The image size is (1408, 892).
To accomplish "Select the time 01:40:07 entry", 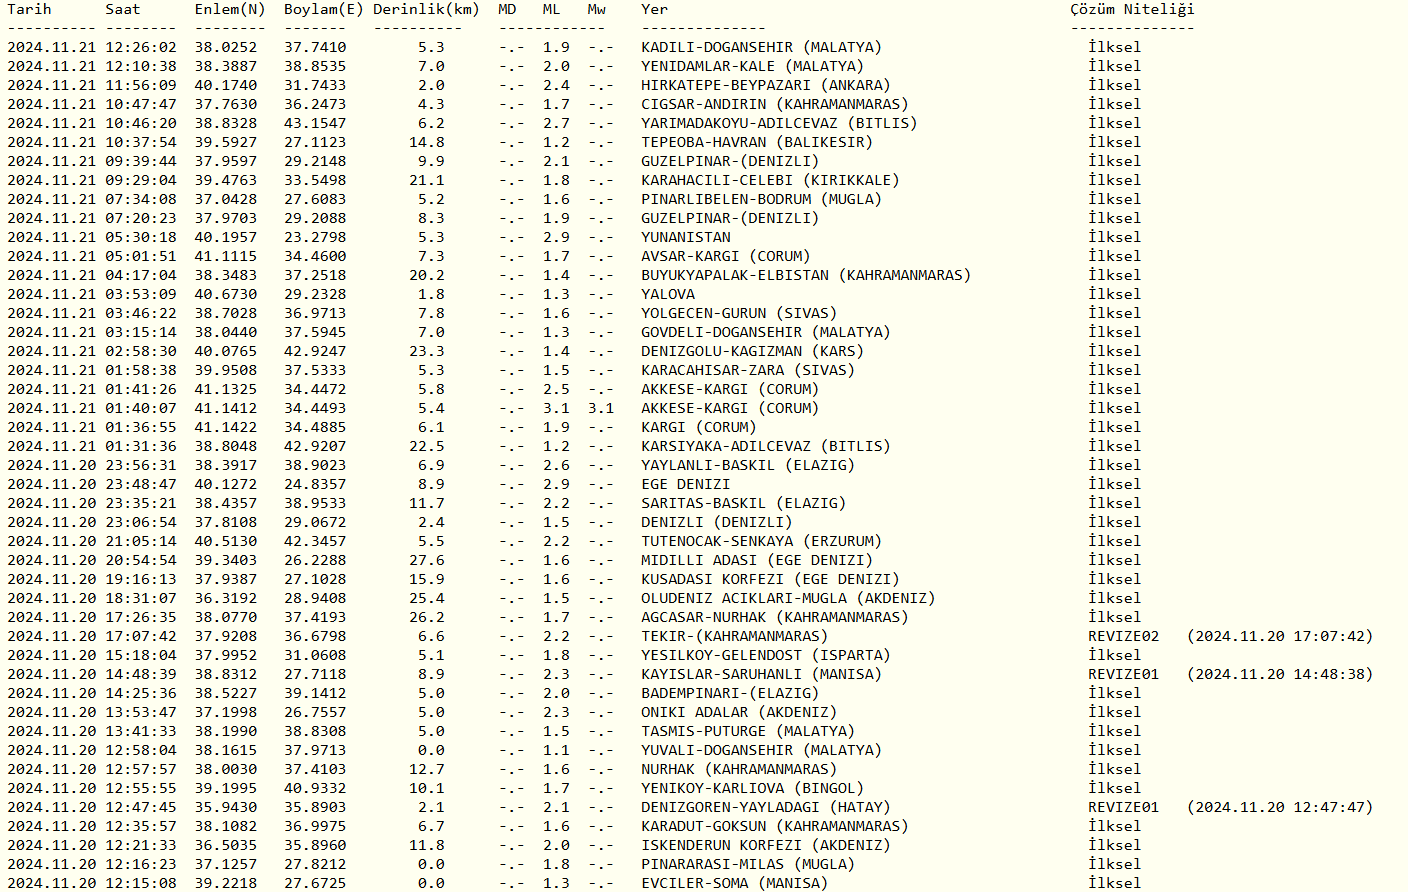I will pyautogui.click(x=140, y=408).
